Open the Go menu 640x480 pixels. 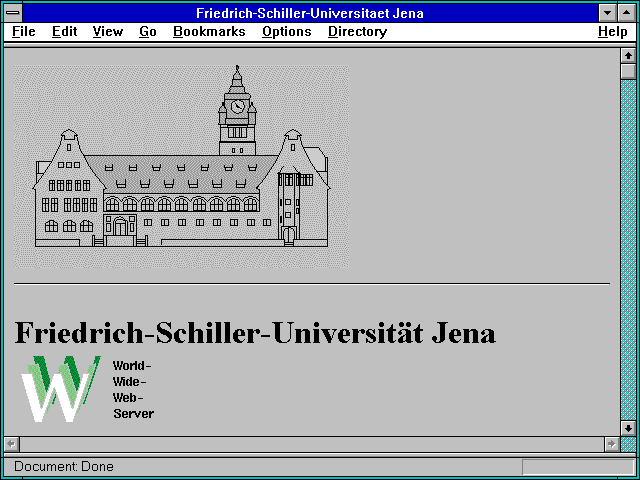148,31
